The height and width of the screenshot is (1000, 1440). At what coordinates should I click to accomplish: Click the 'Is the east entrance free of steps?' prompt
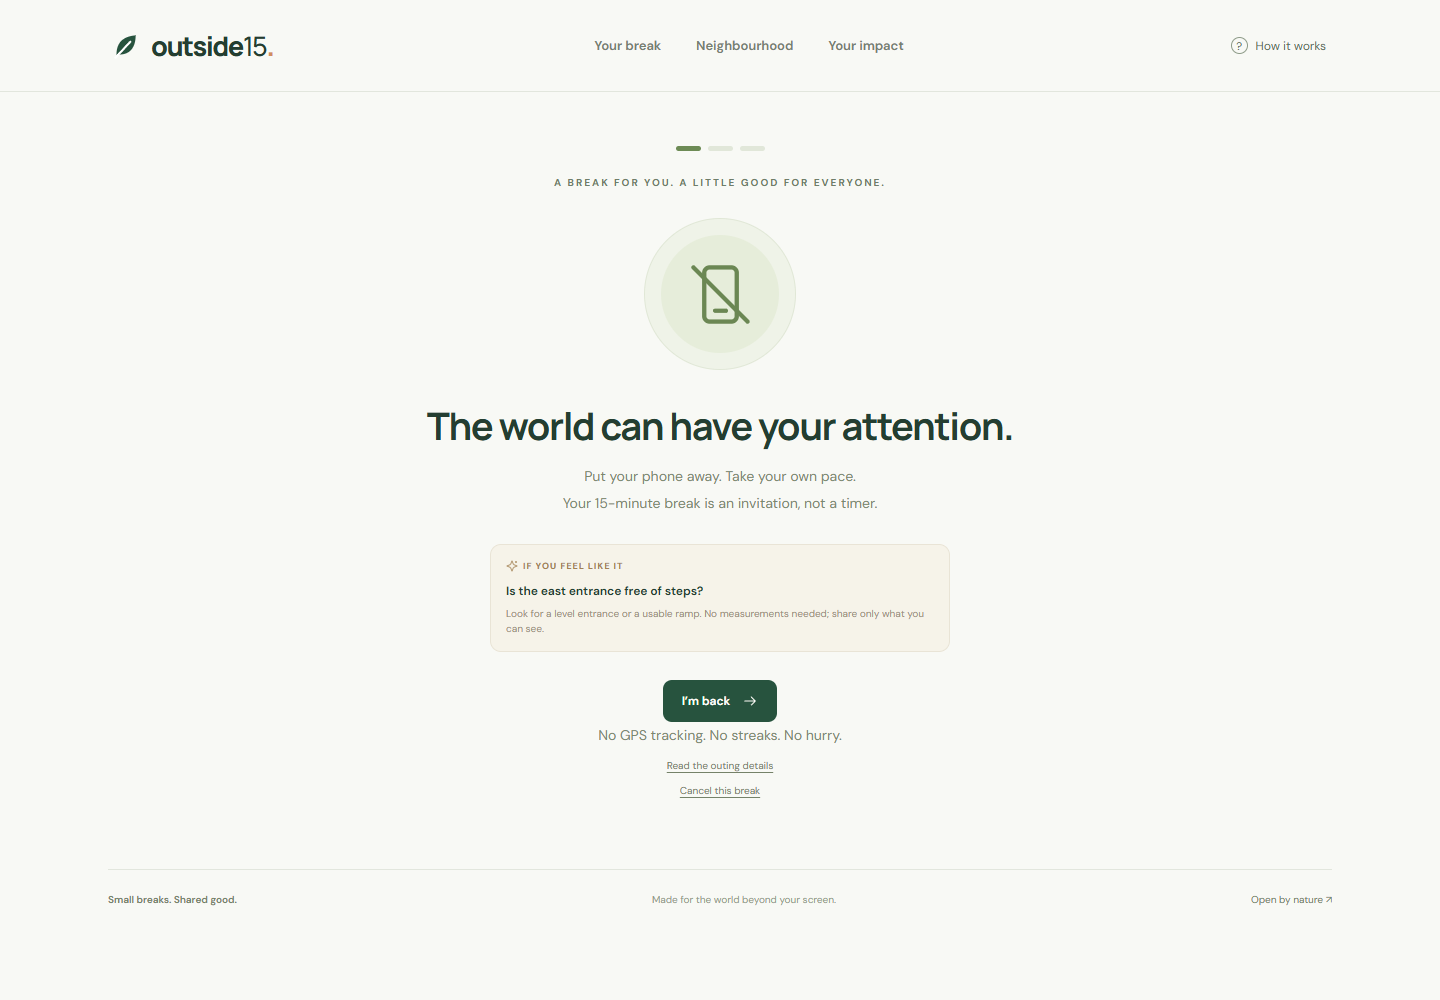point(604,591)
